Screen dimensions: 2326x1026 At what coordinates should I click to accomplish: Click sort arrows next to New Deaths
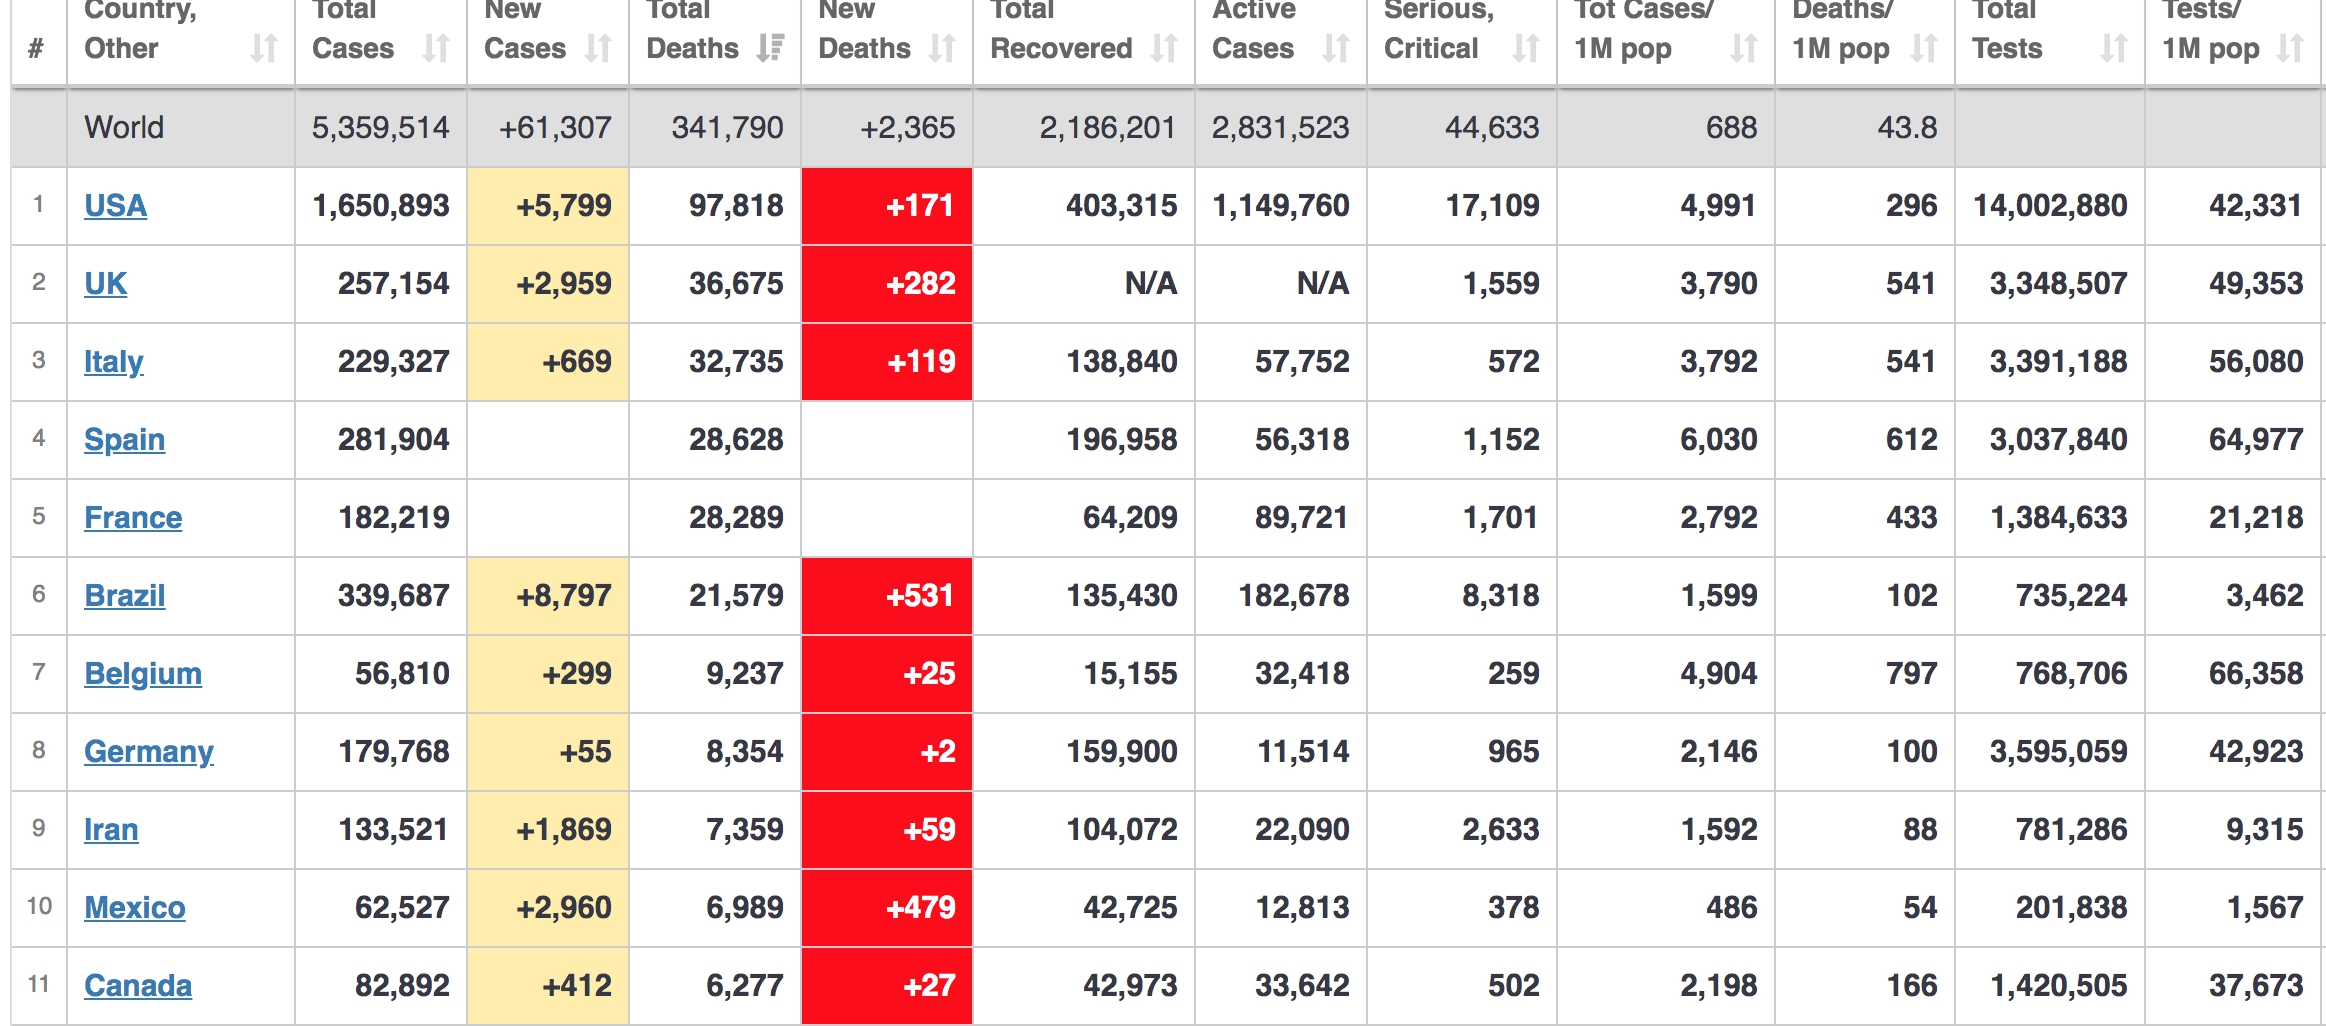click(942, 48)
